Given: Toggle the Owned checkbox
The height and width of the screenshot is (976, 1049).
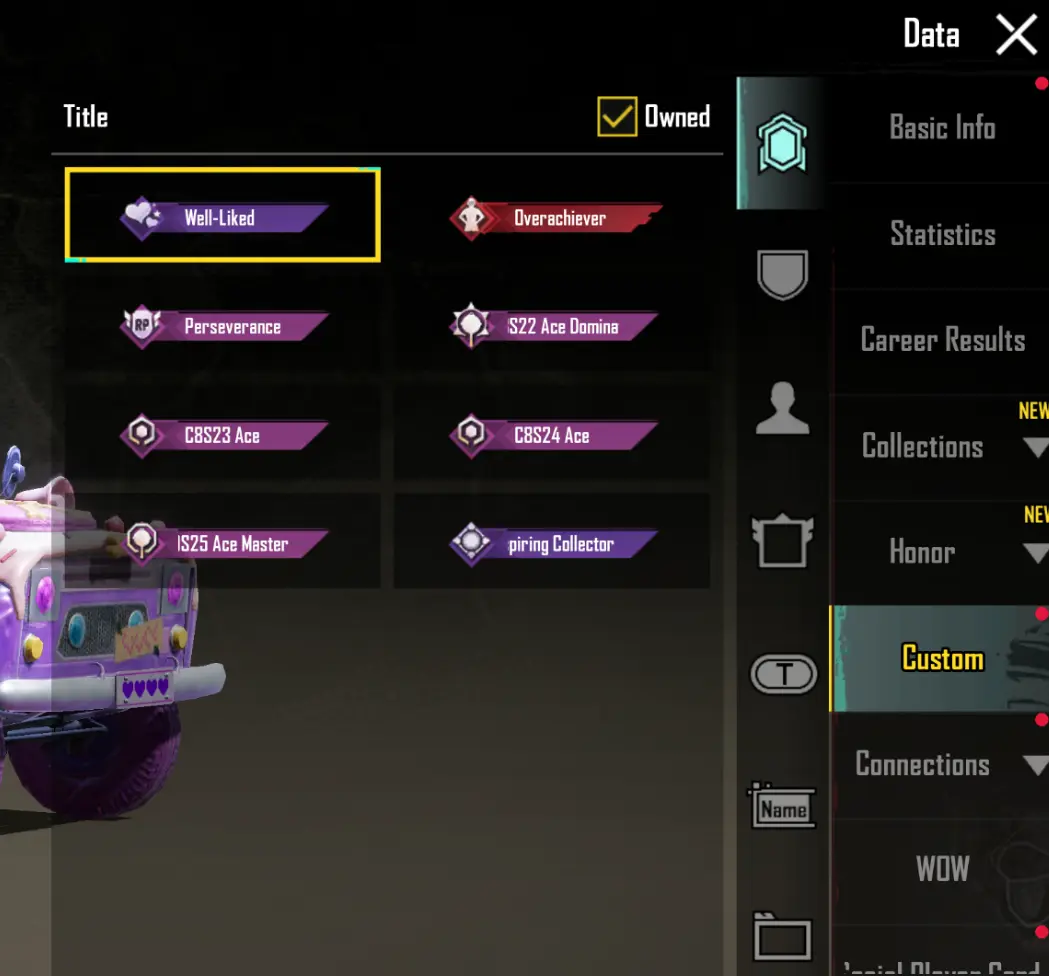Looking at the screenshot, I should [617, 116].
